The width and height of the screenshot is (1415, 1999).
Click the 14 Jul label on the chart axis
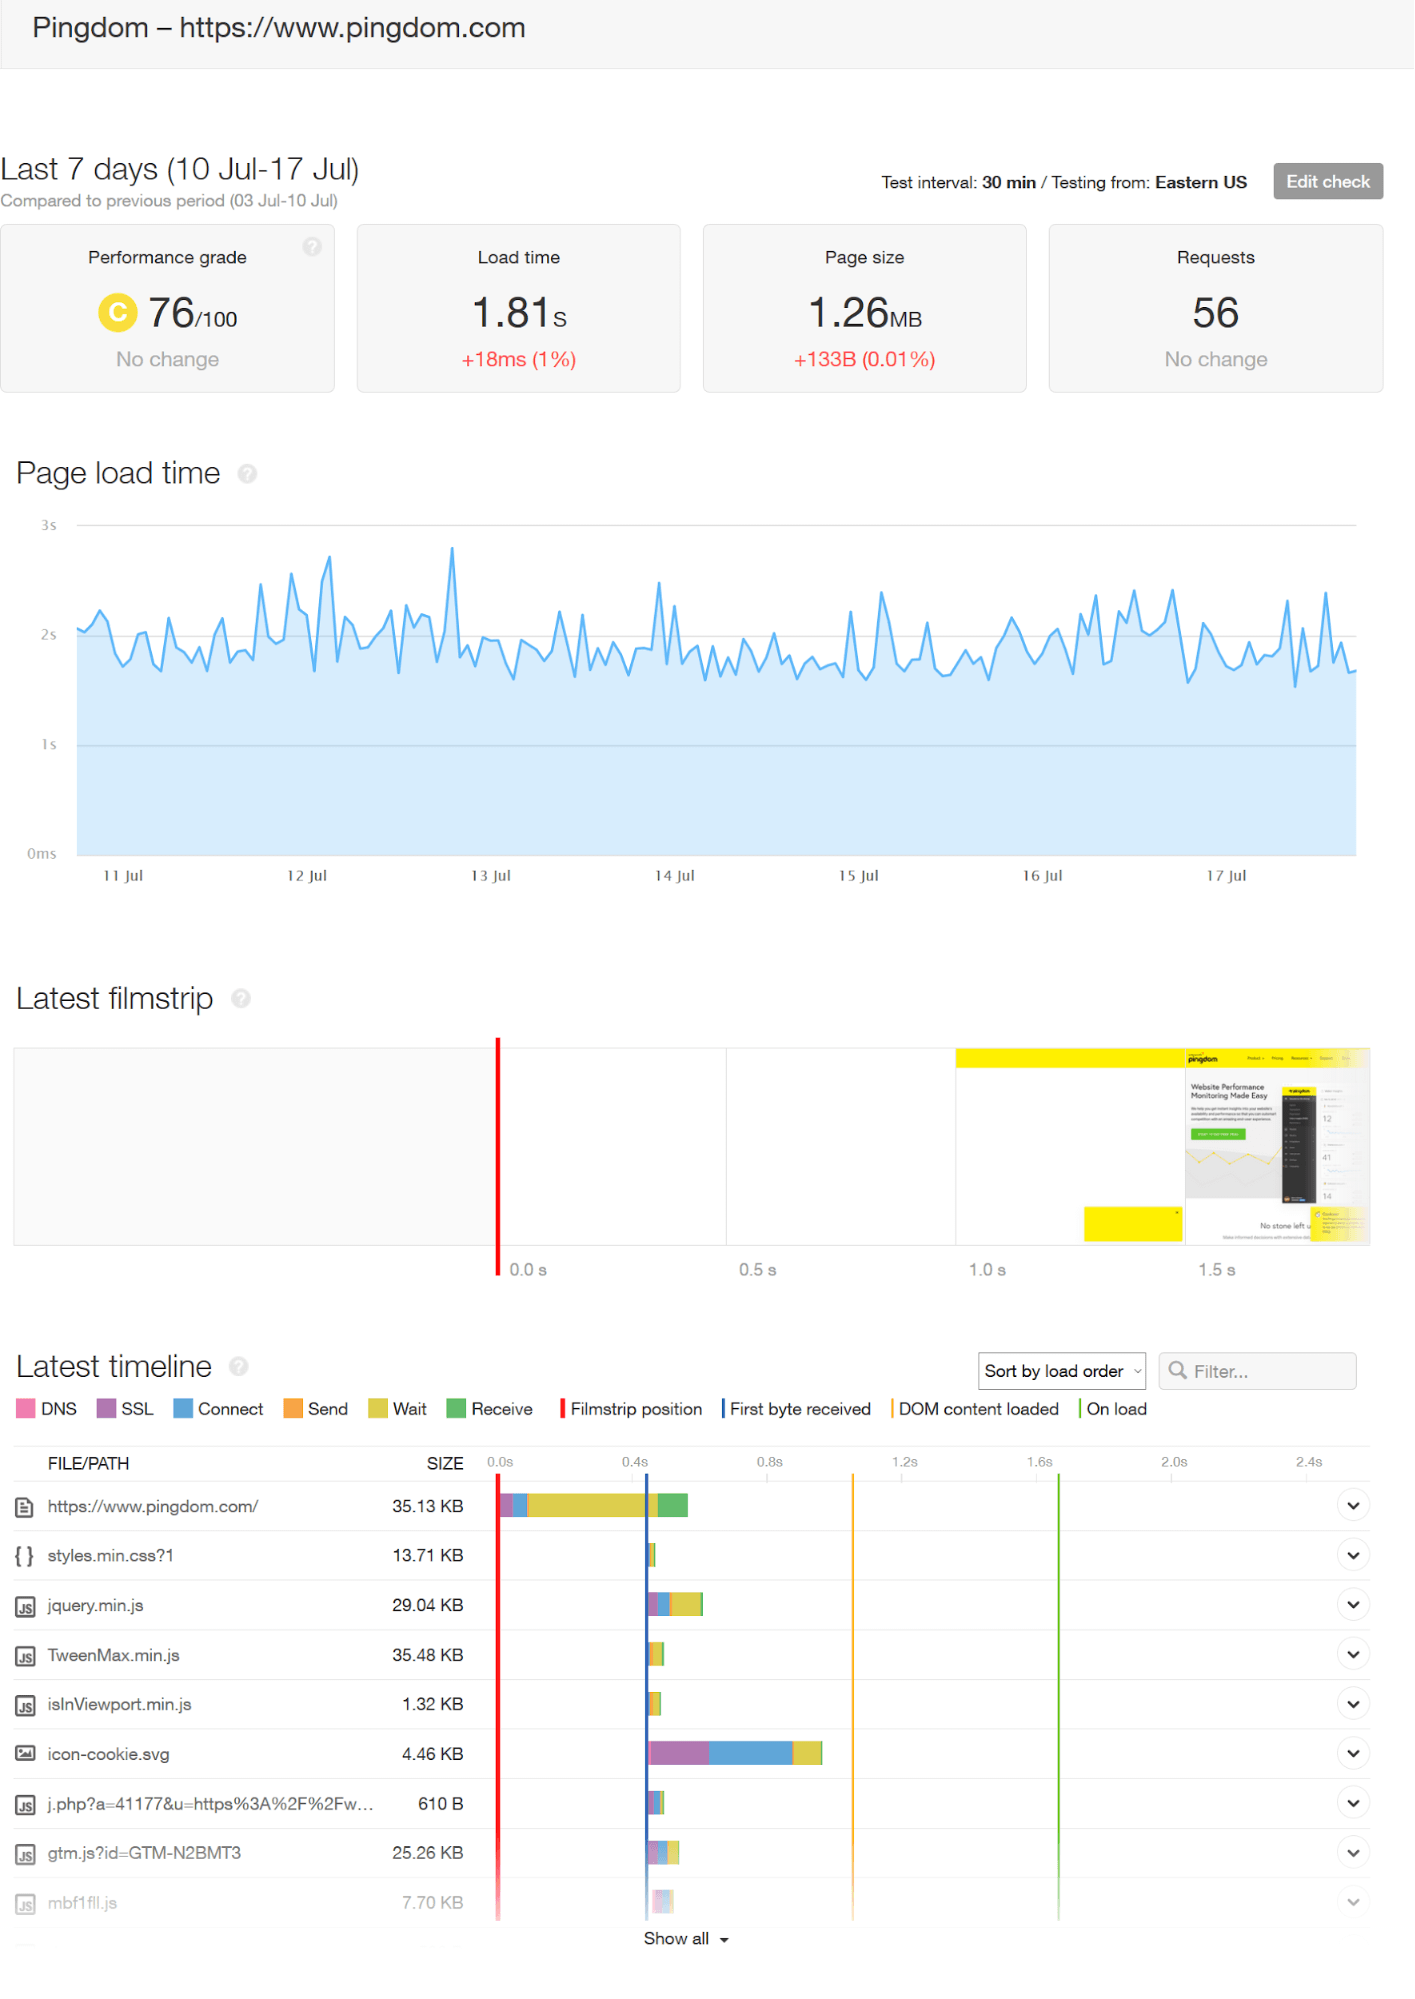pyautogui.click(x=675, y=876)
